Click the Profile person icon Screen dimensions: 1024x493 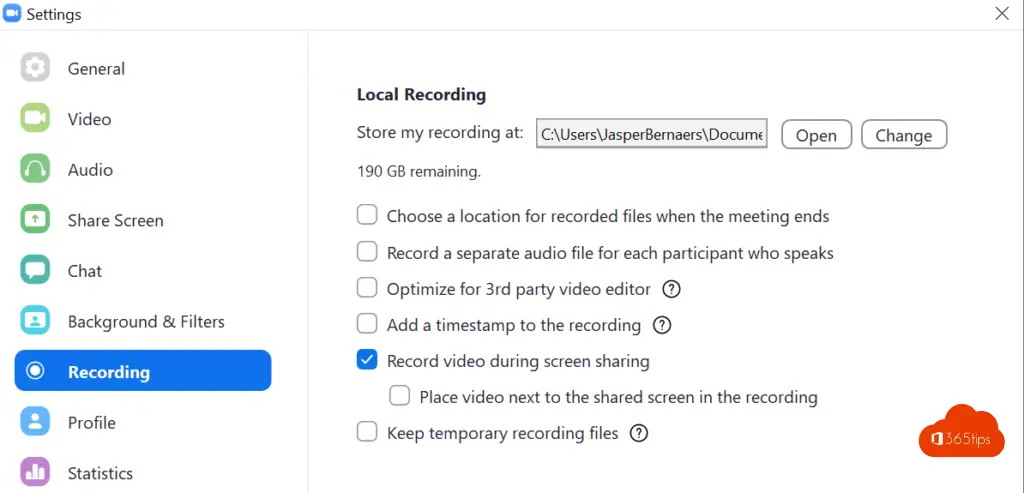pos(35,422)
